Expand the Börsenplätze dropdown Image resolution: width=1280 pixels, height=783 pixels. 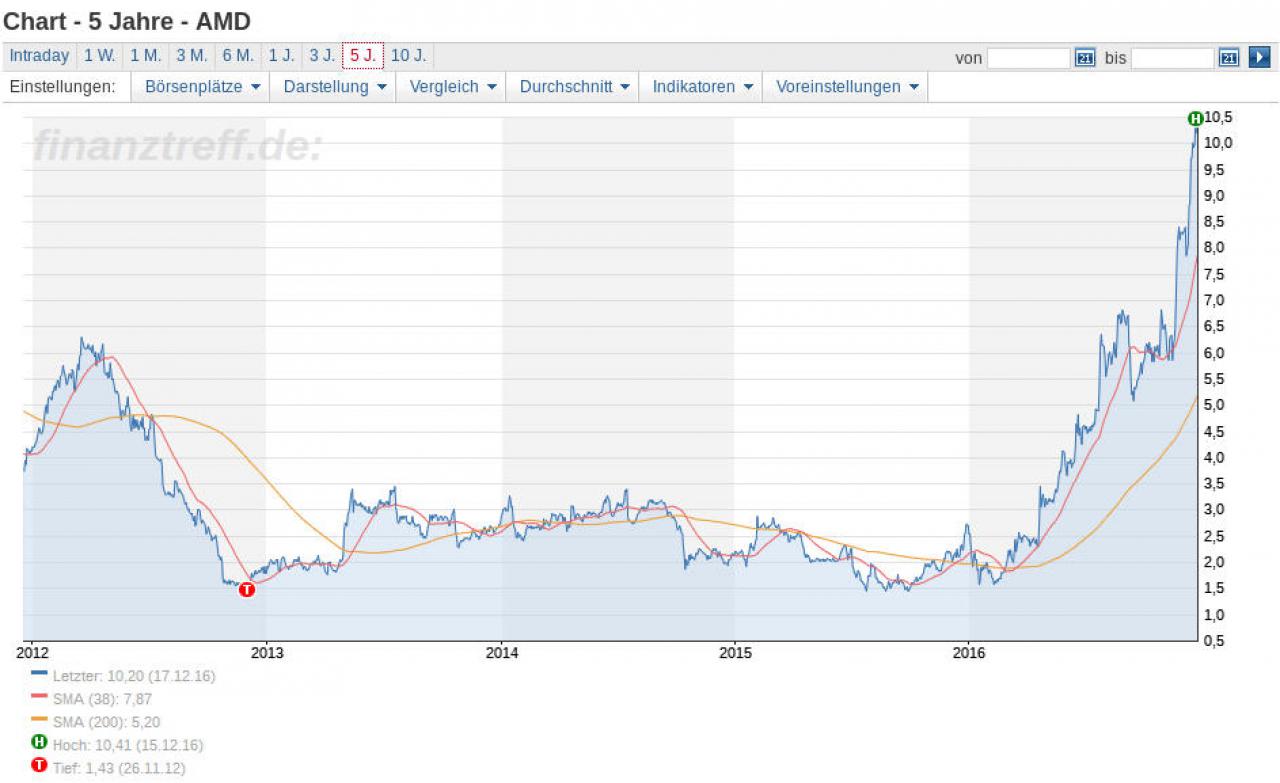(x=203, y=87)
